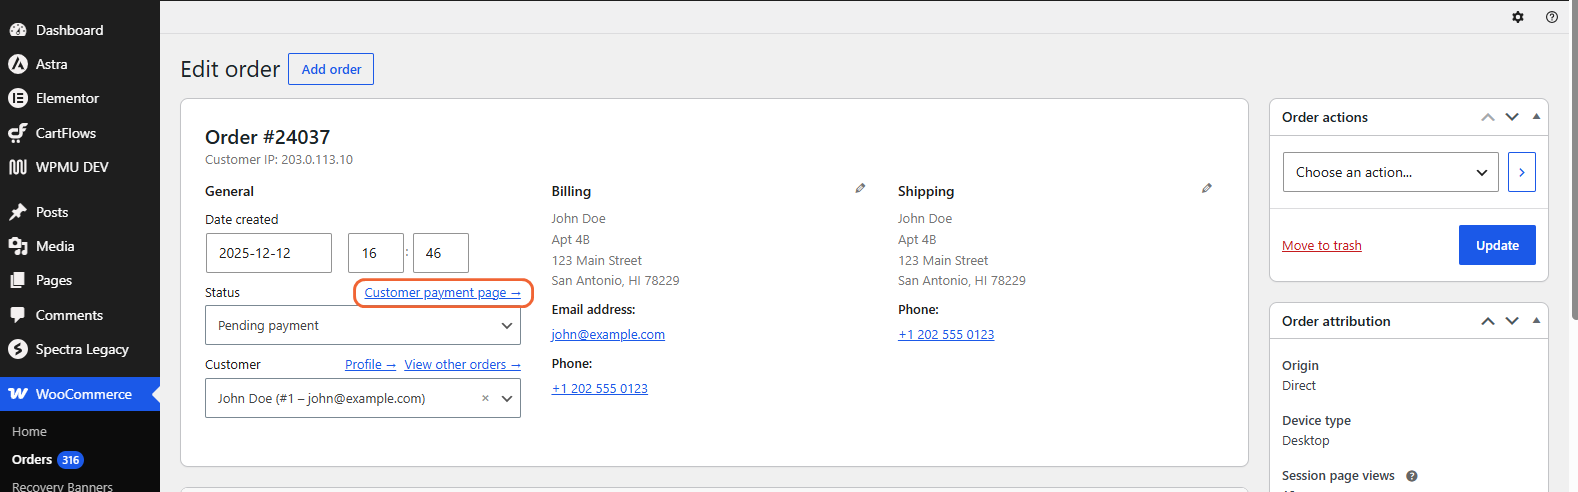Image resolution: width=1578 pixels, height=492 pixels.
Task: Open Dashboard menu item
Action: 80,30
